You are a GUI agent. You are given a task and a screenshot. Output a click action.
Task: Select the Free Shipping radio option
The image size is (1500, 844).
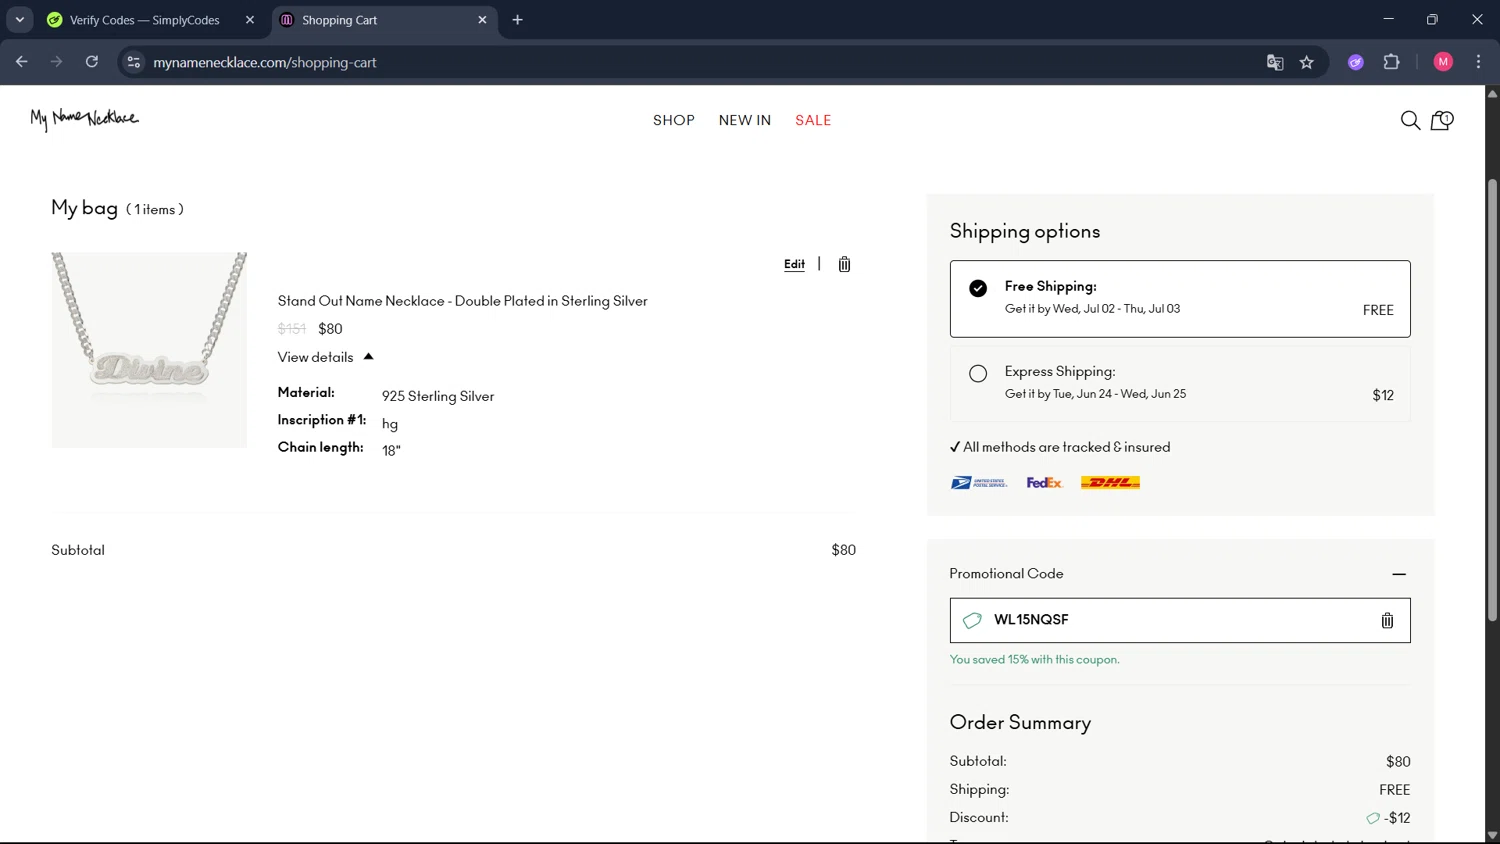(x=978, y=288)
